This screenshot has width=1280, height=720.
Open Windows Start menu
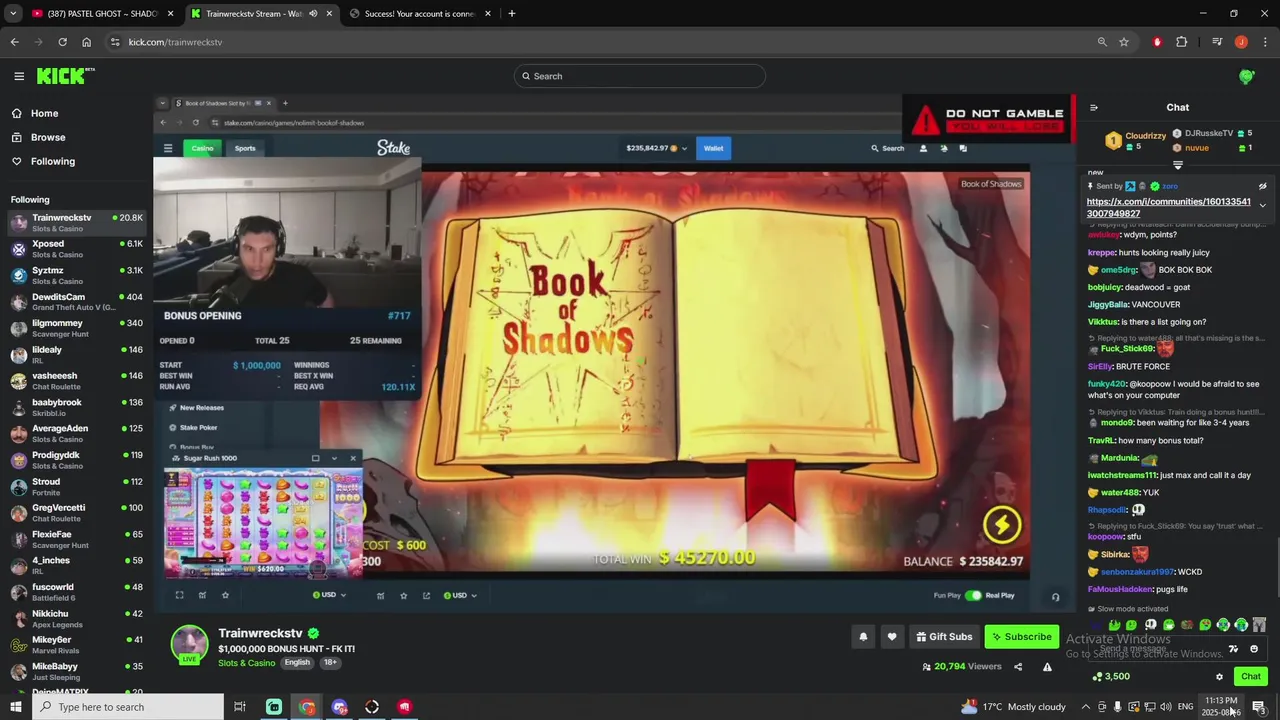[15, 707]
